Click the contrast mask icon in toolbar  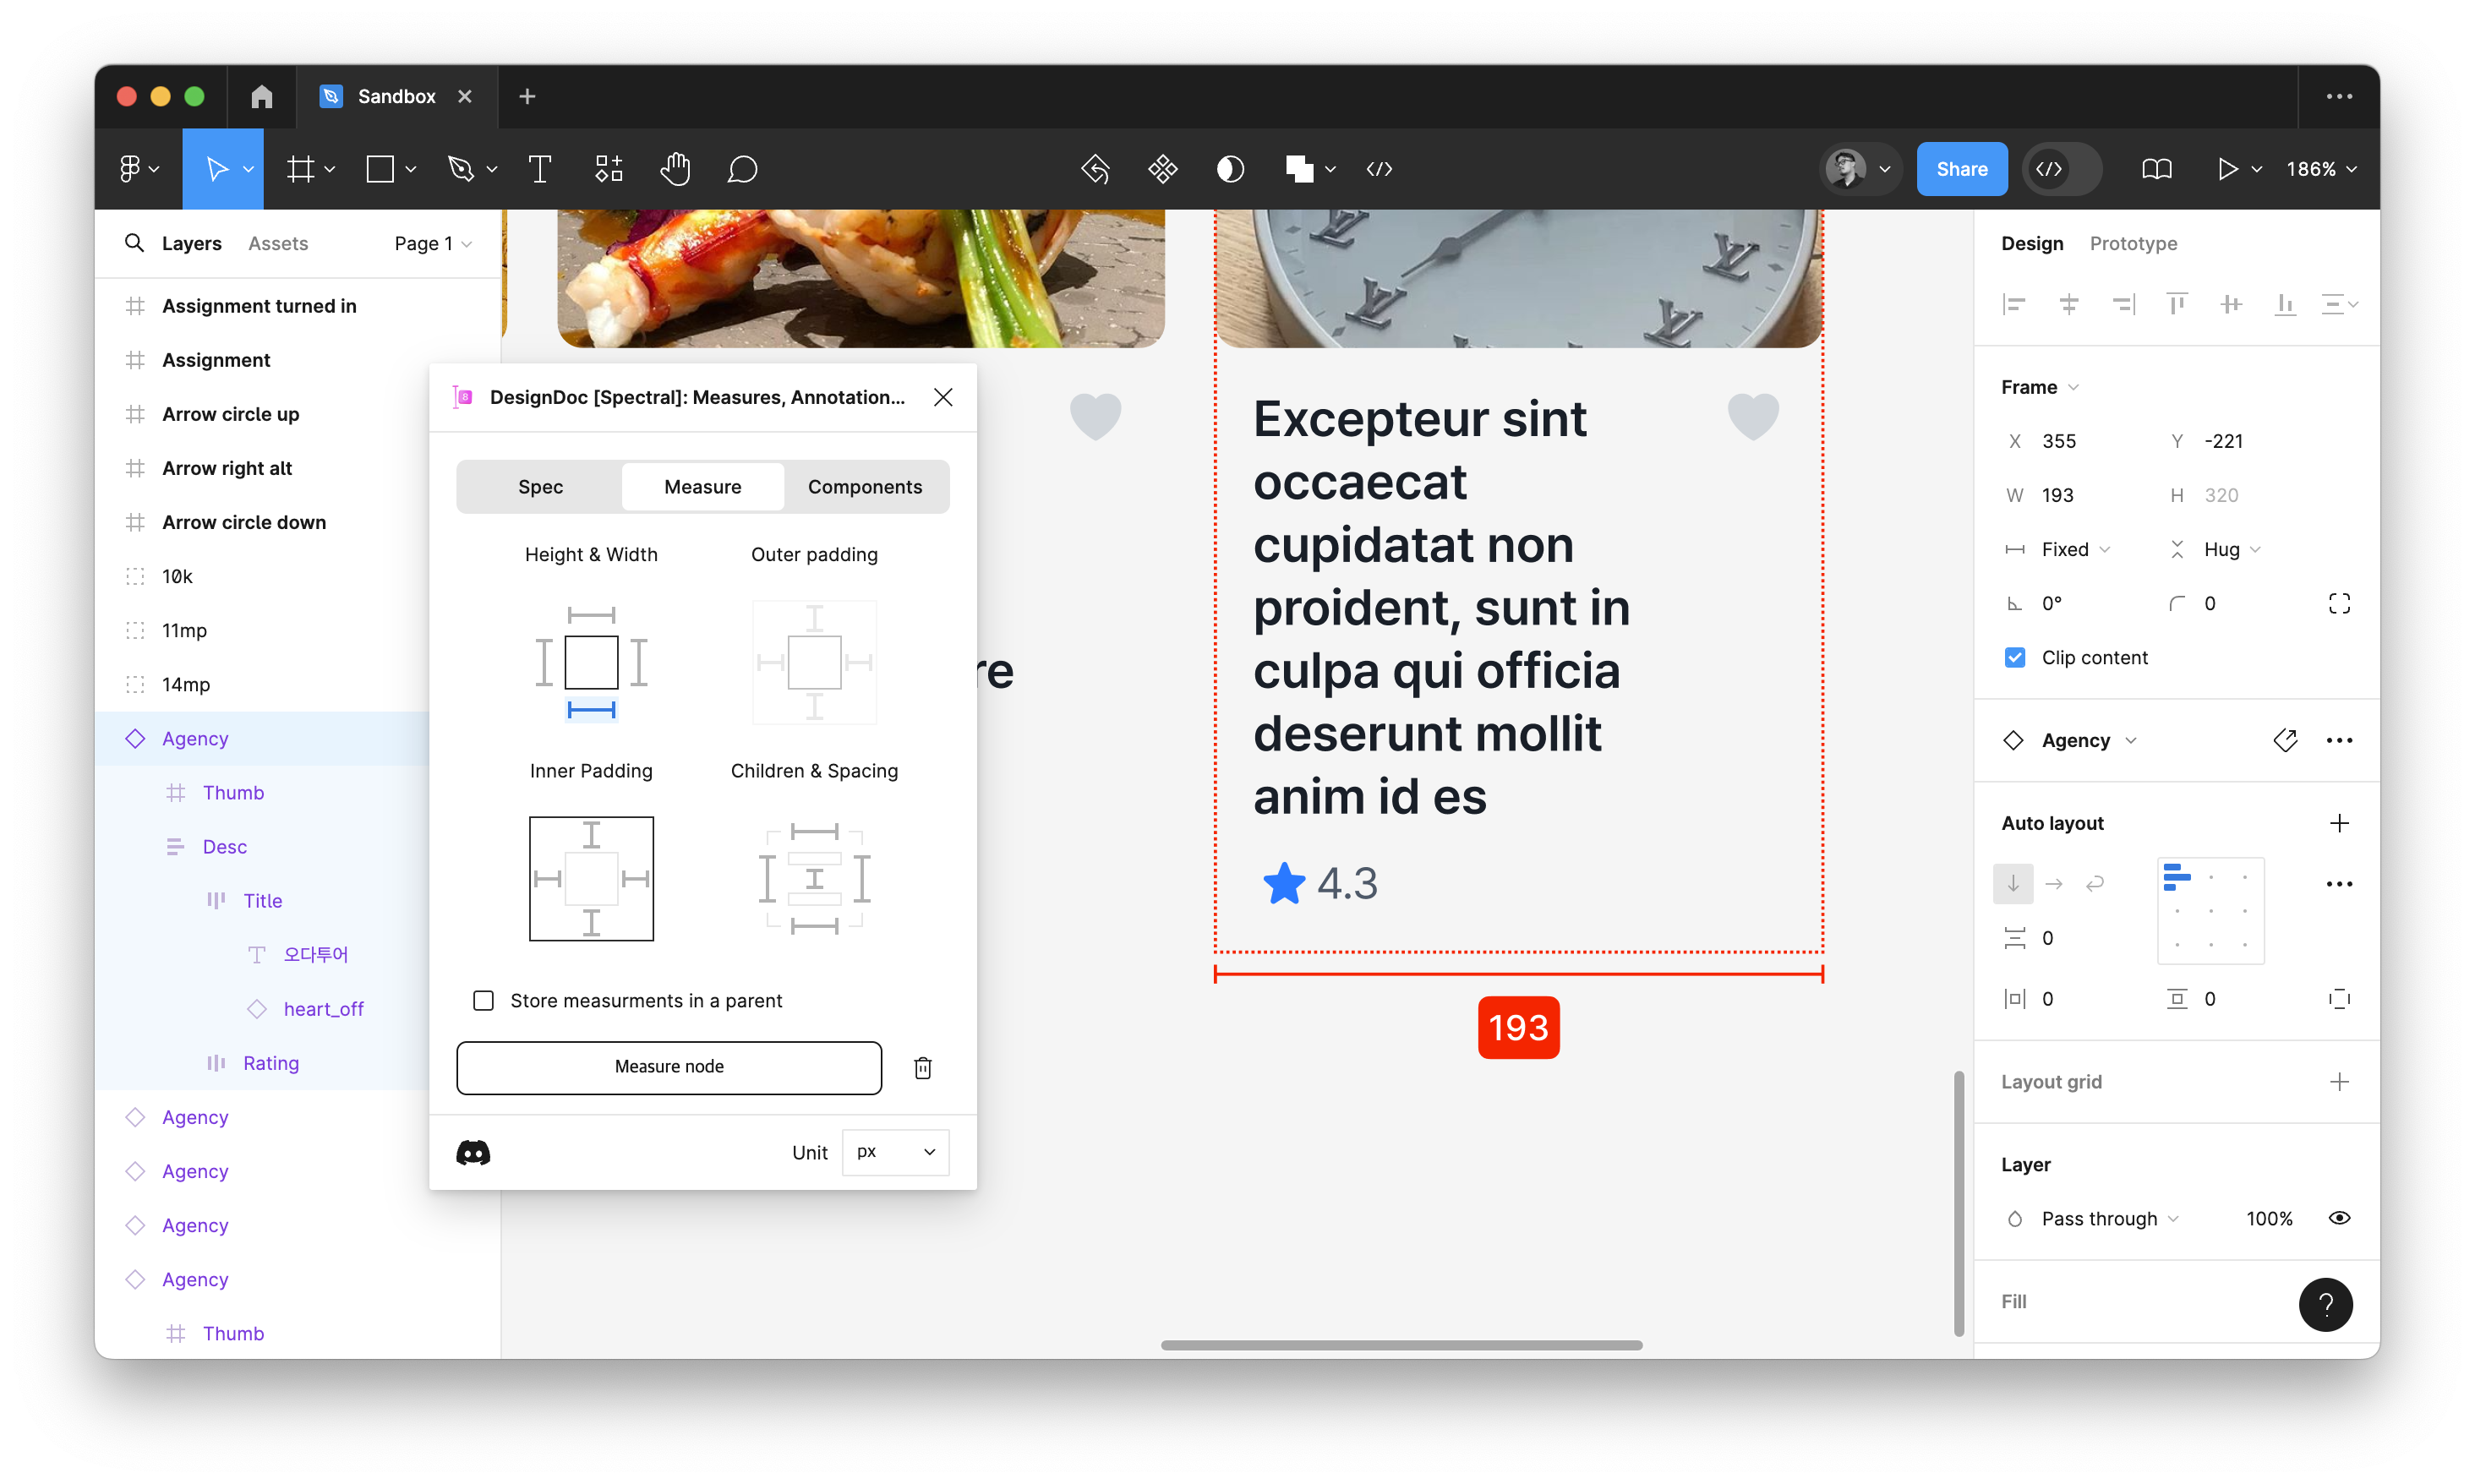pyautogui.click(x=1230, y=169)
